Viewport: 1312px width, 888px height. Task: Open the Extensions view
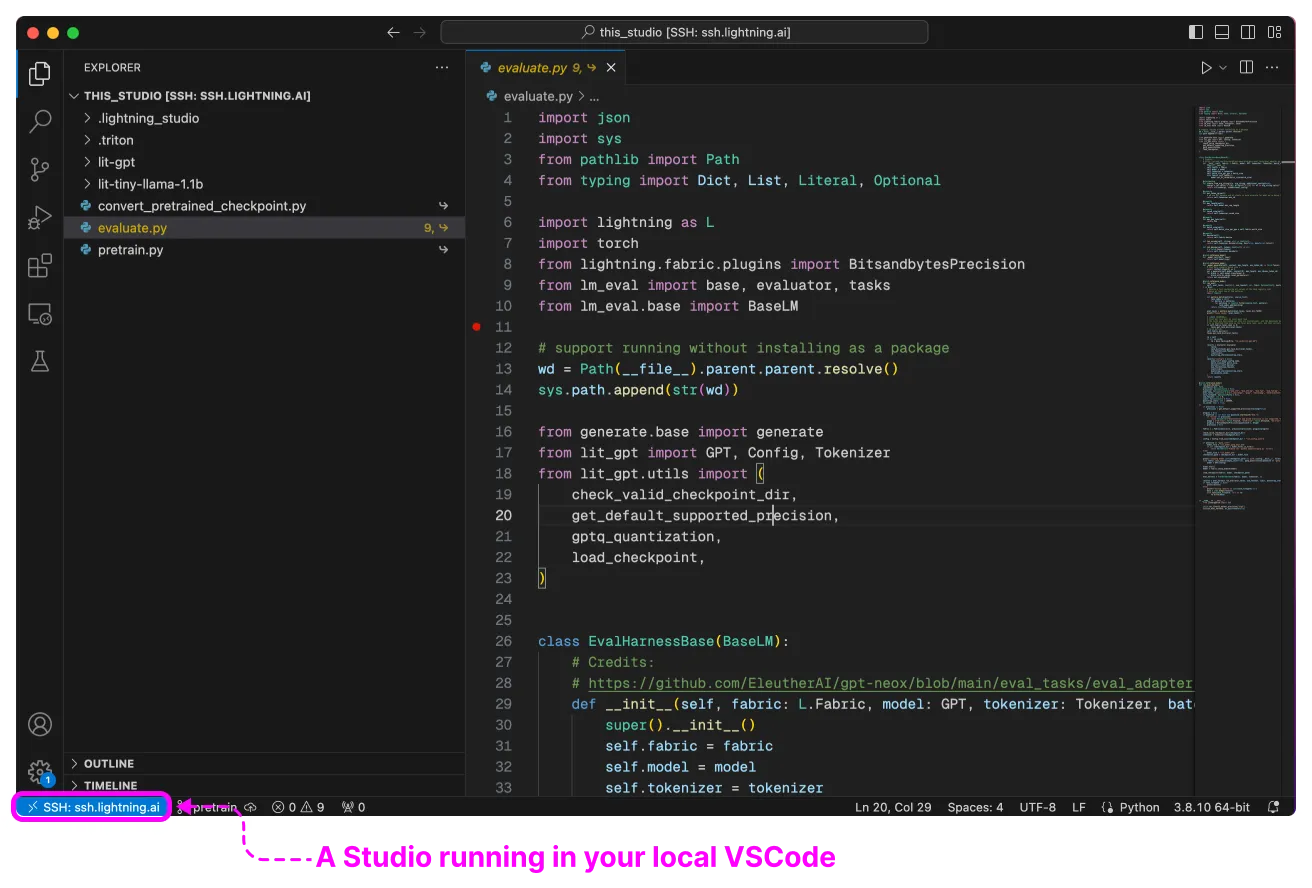[40, 266]
